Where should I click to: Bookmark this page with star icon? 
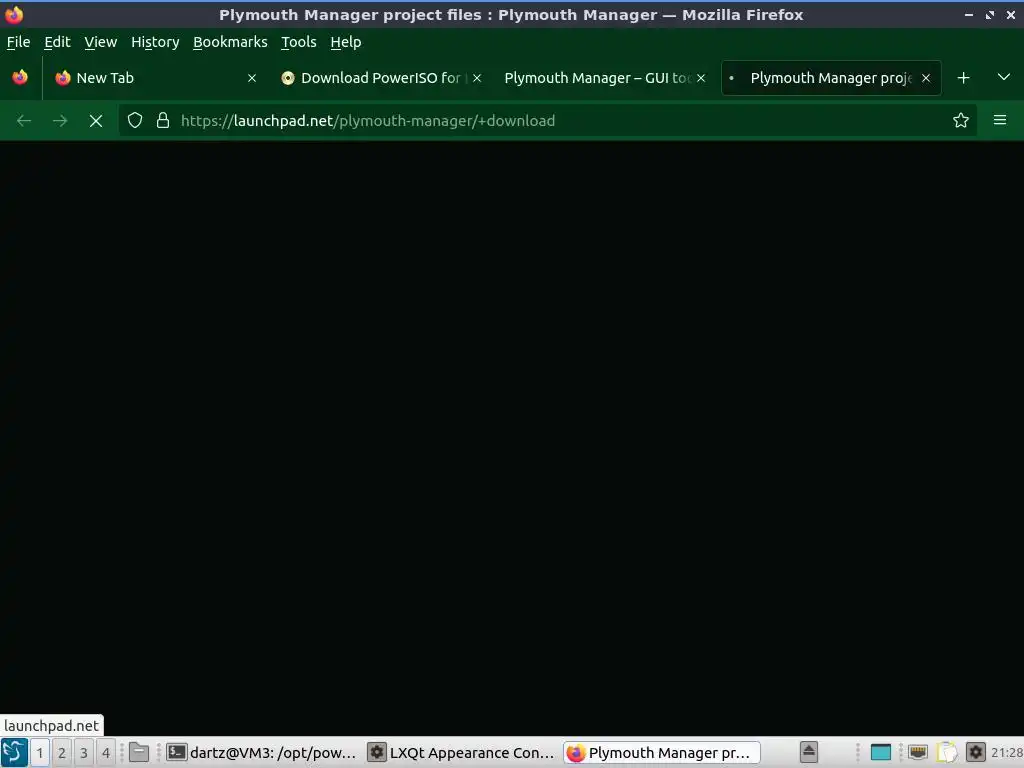tap(961, 120)
